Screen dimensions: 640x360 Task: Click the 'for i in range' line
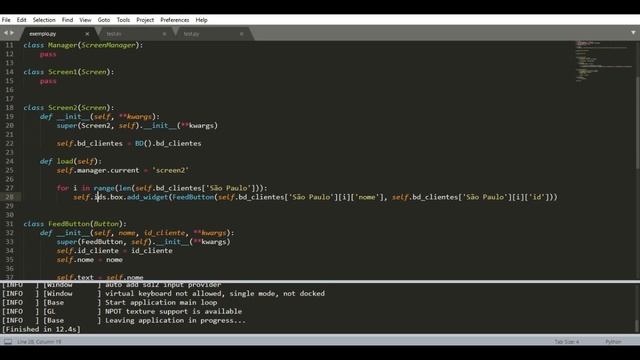(x=162, y=188)
